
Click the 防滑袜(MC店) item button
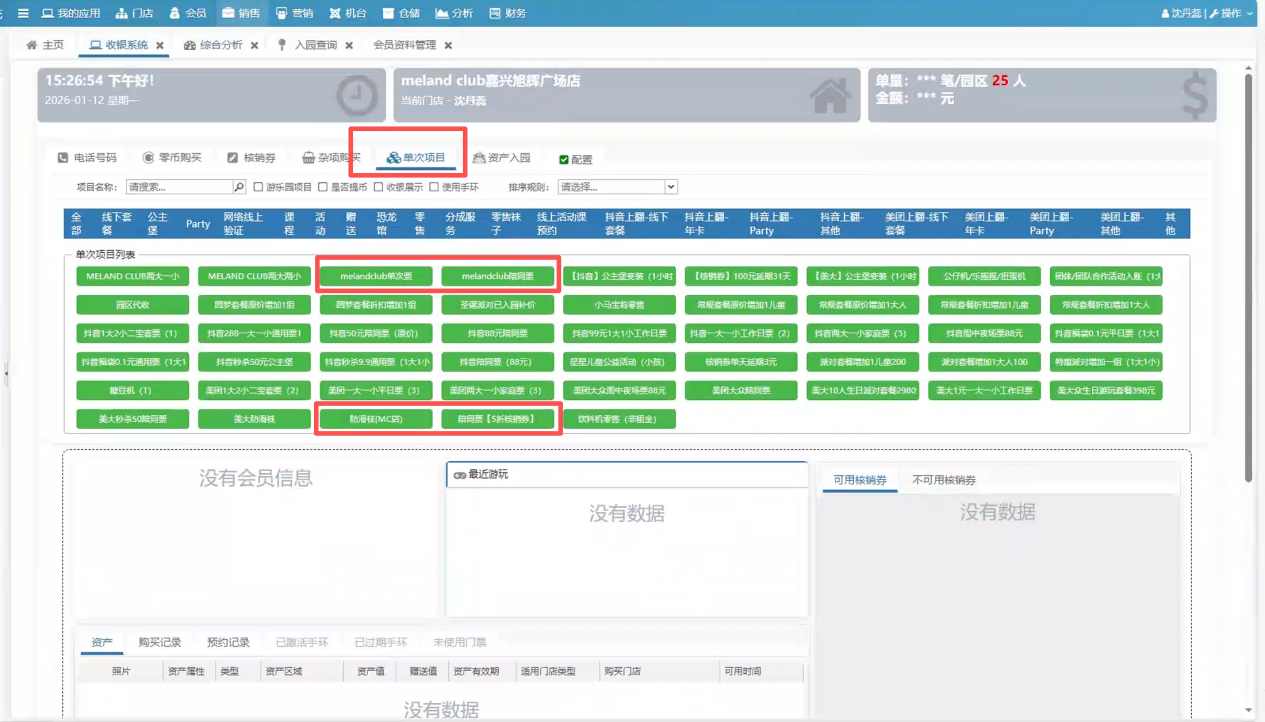coord(376,419)
